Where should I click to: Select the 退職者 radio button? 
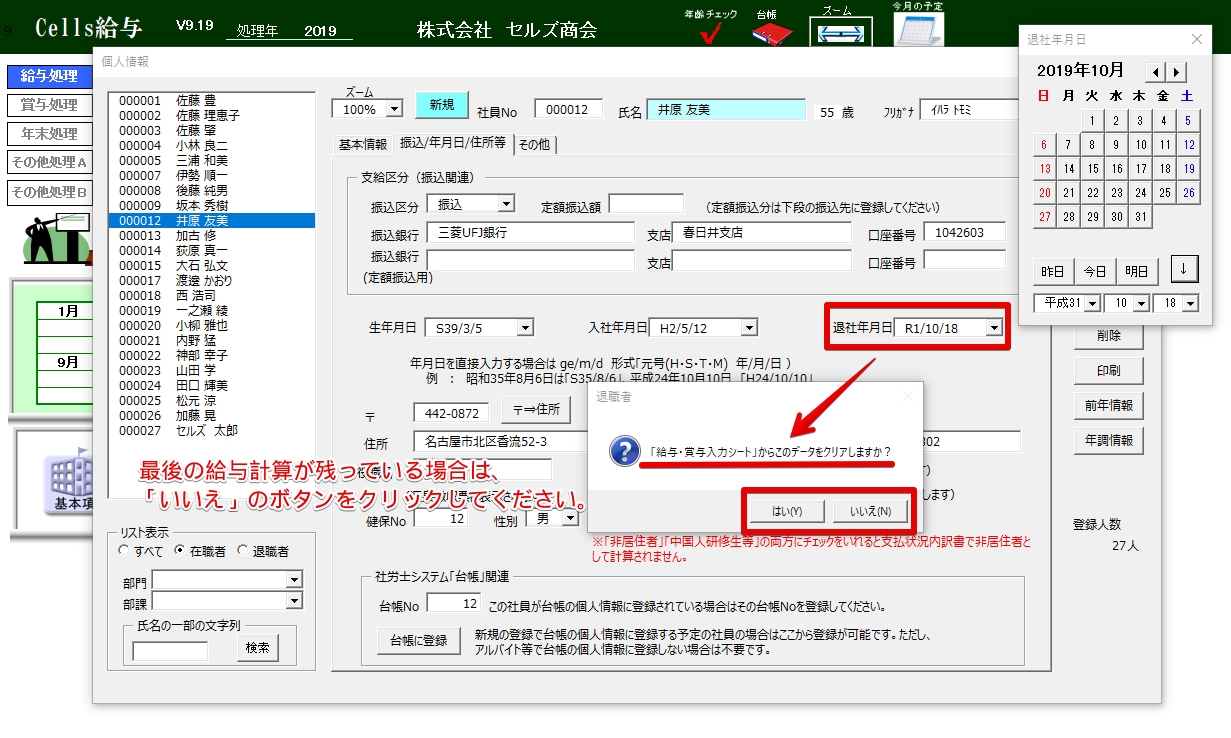242,550
